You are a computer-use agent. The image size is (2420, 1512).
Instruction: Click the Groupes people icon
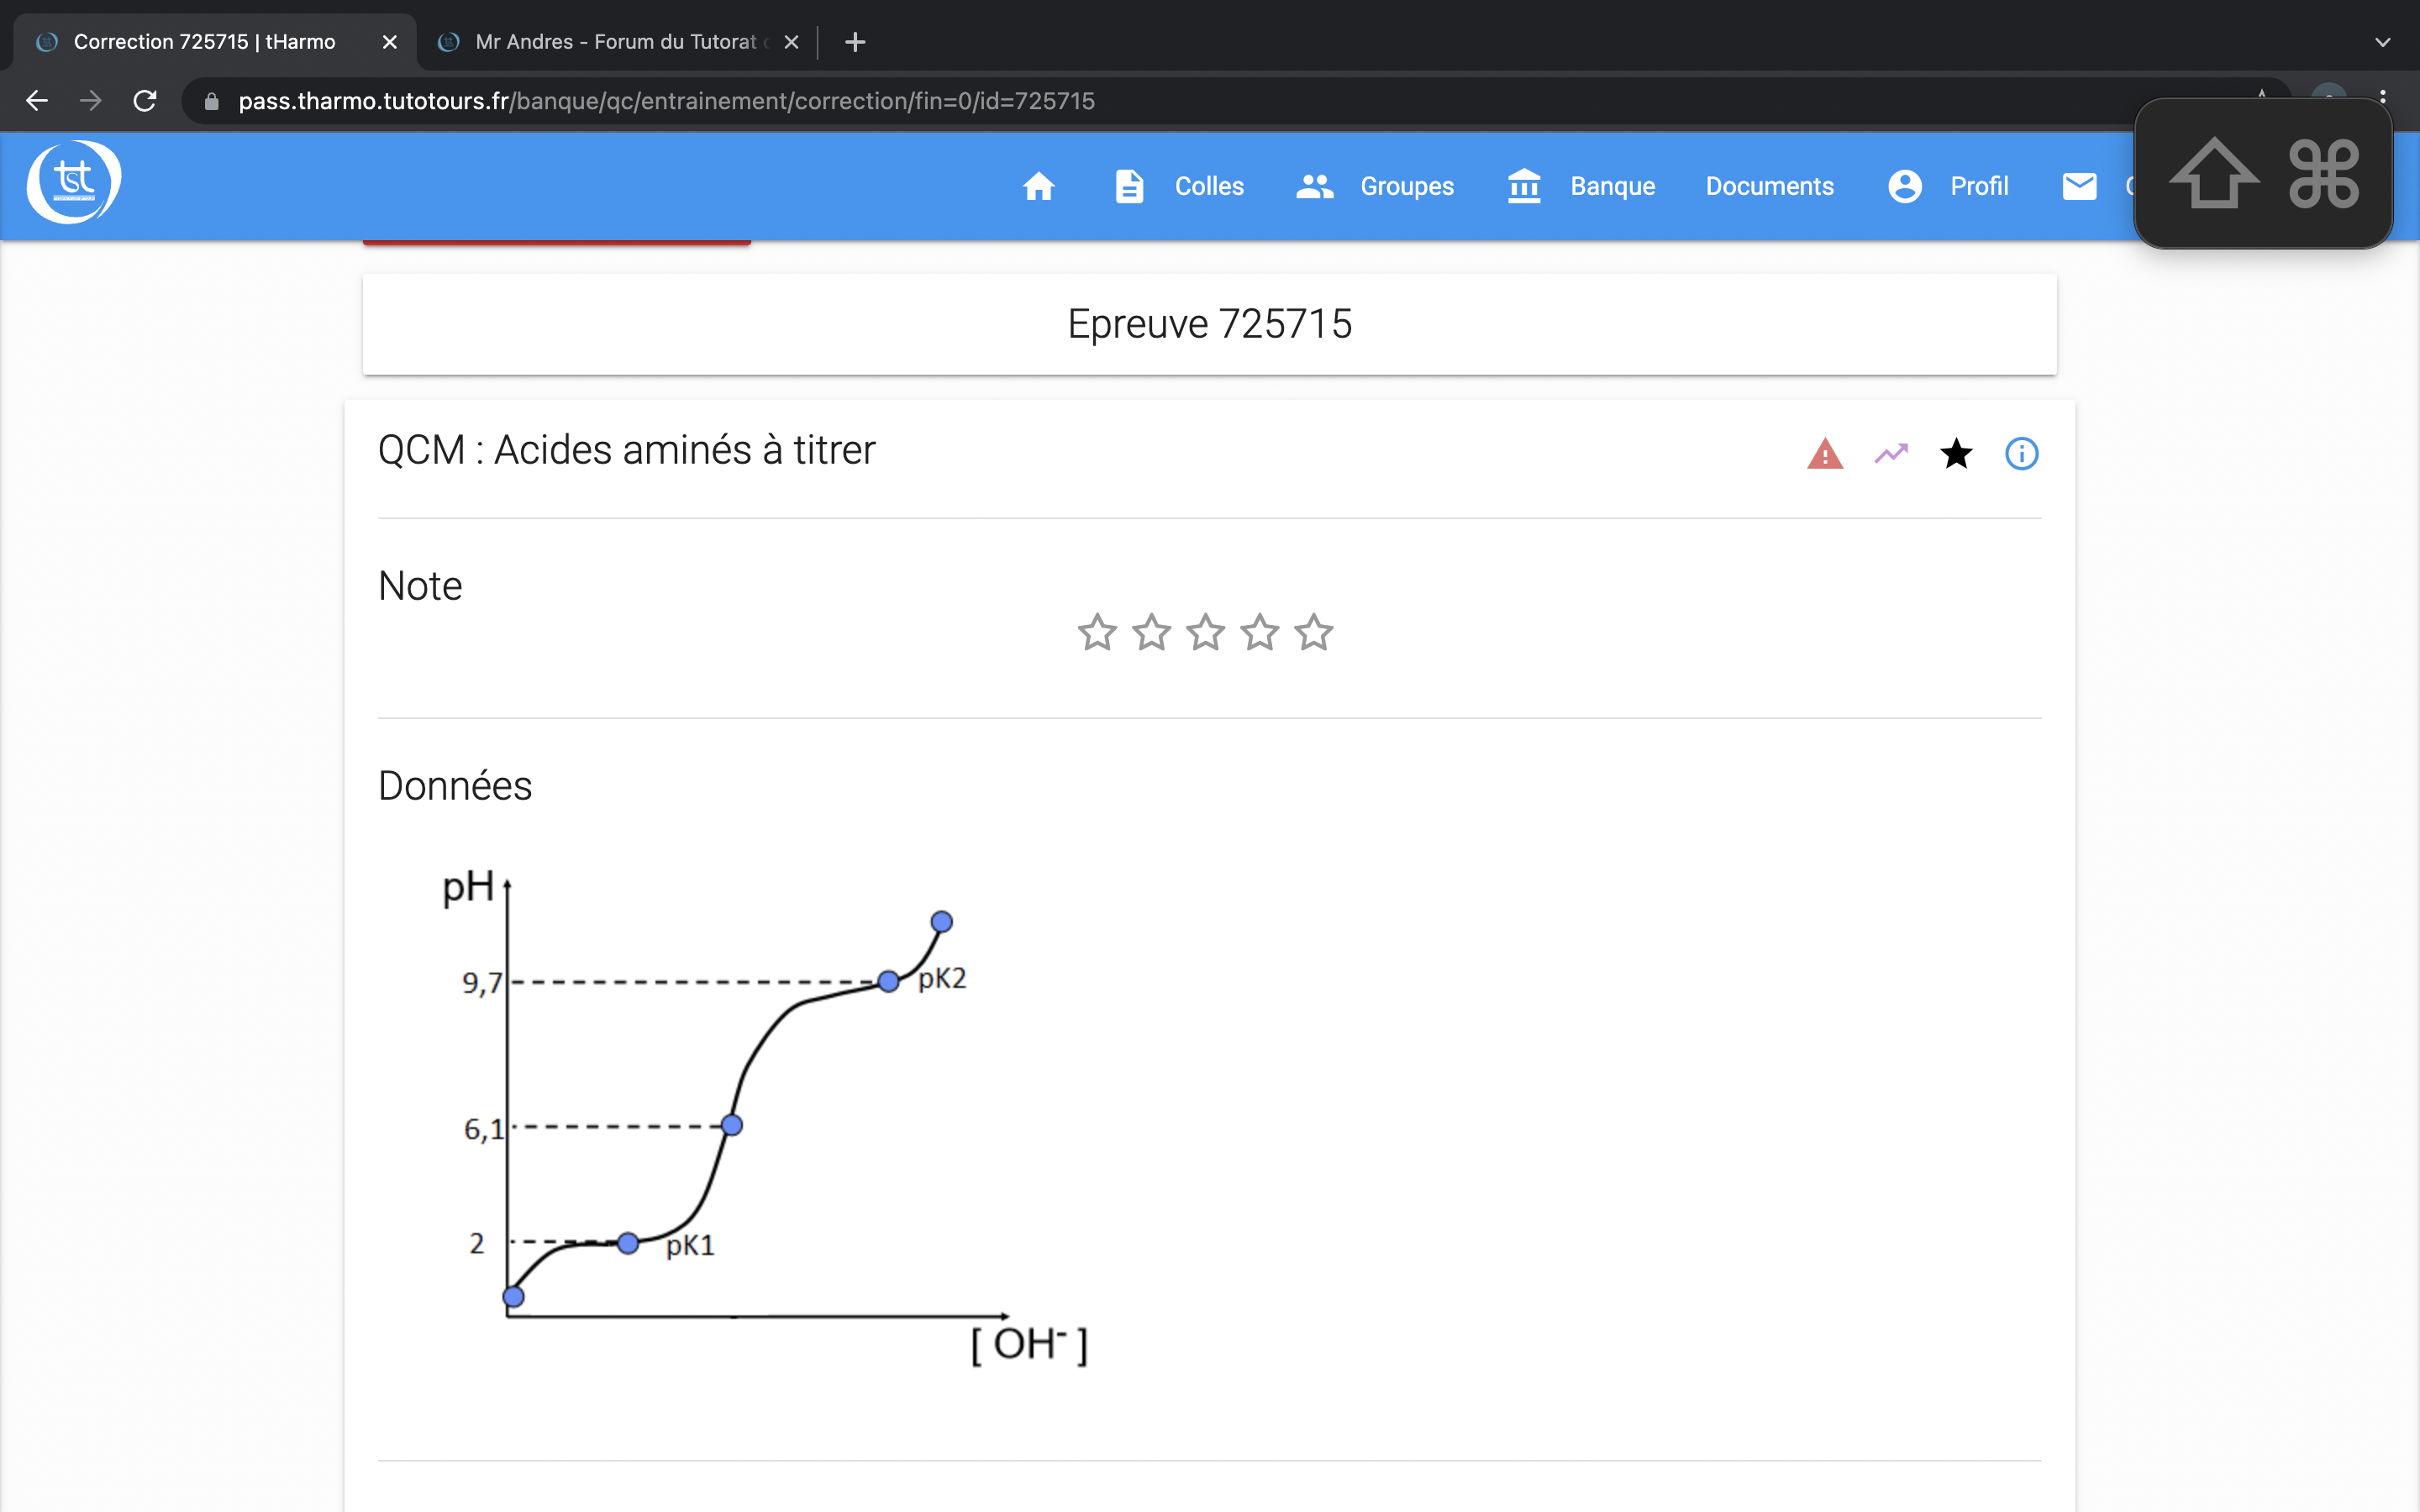[x=1314, y=186]
